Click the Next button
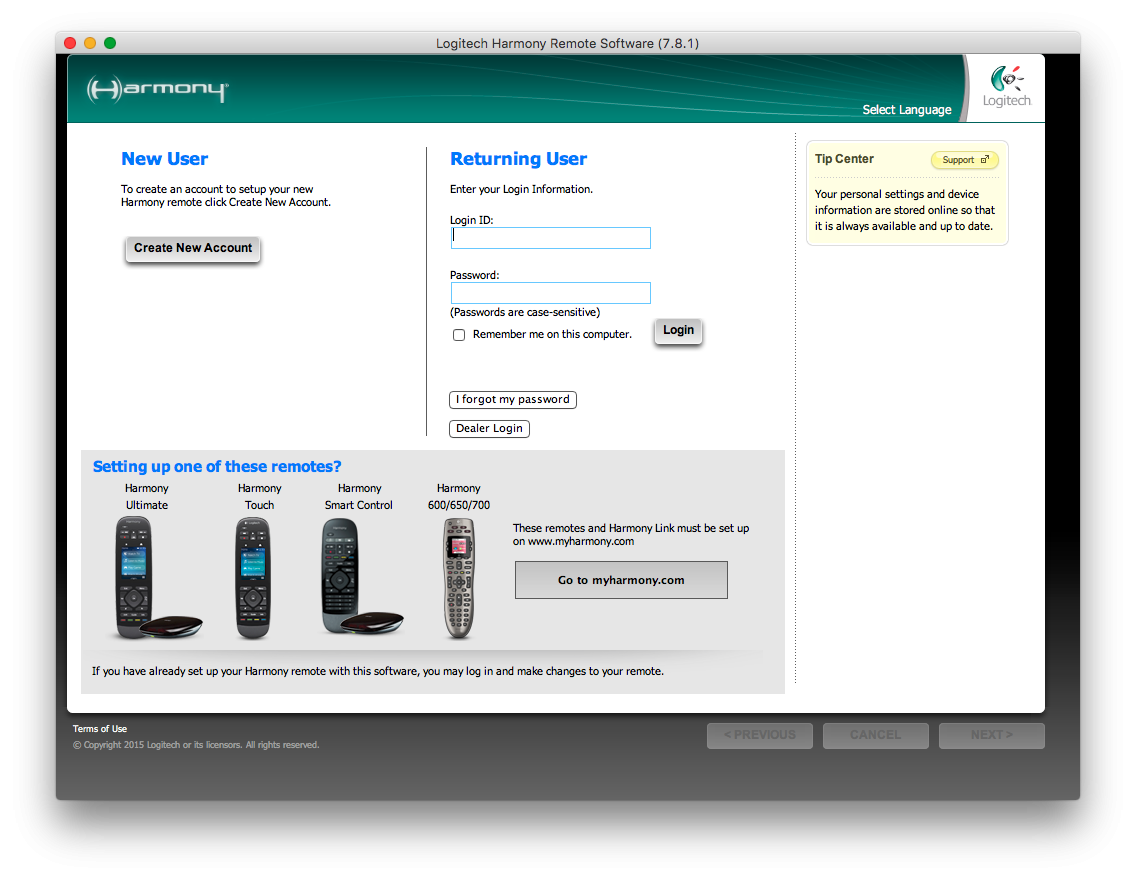 (992, 735)
